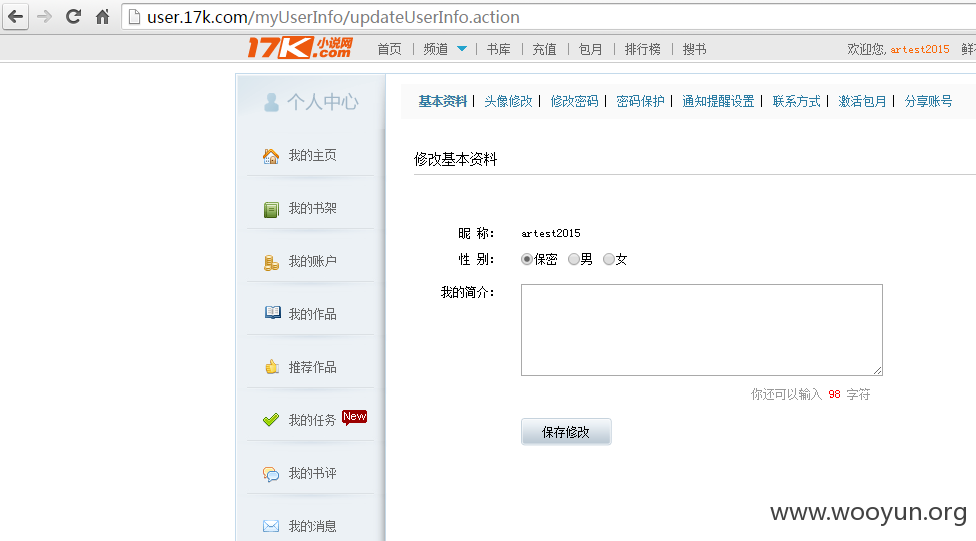This screenshot has height=541, width=976.
Task: Open 首页 in top navigation
Action: [x=390, y=49]
